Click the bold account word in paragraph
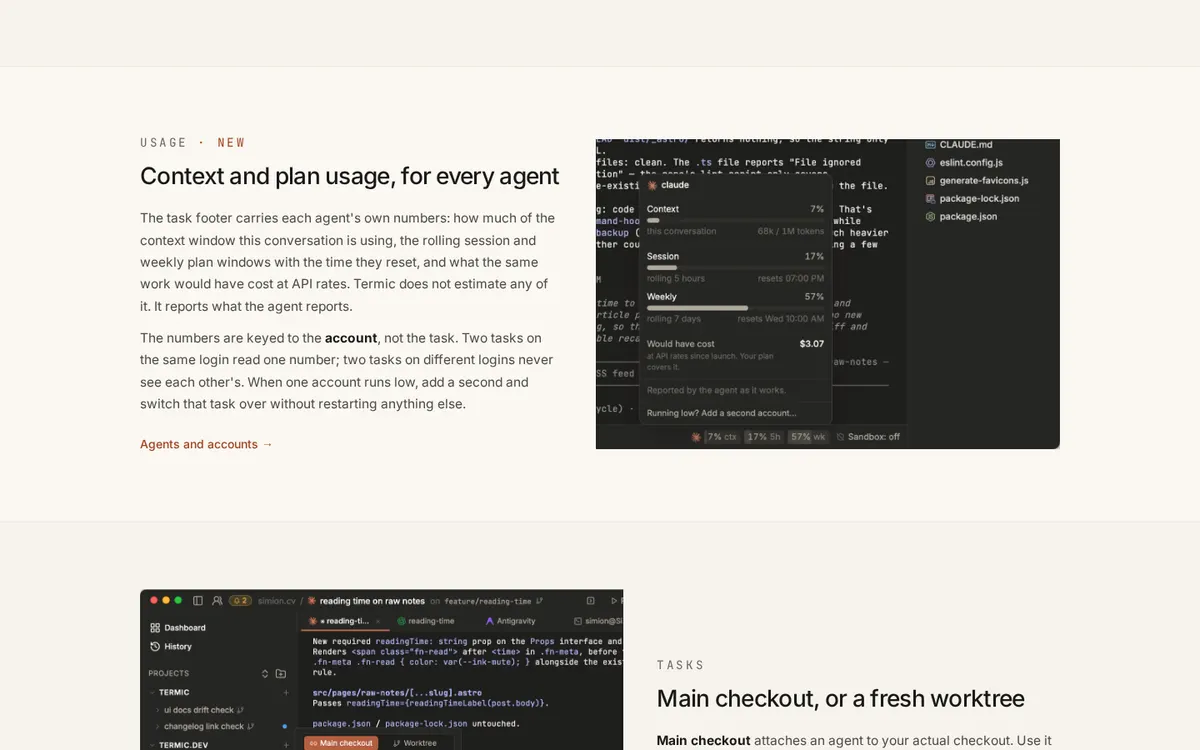Image resolution: width=1200 pixels, height=750 pixels. click(x=351, y=338)
